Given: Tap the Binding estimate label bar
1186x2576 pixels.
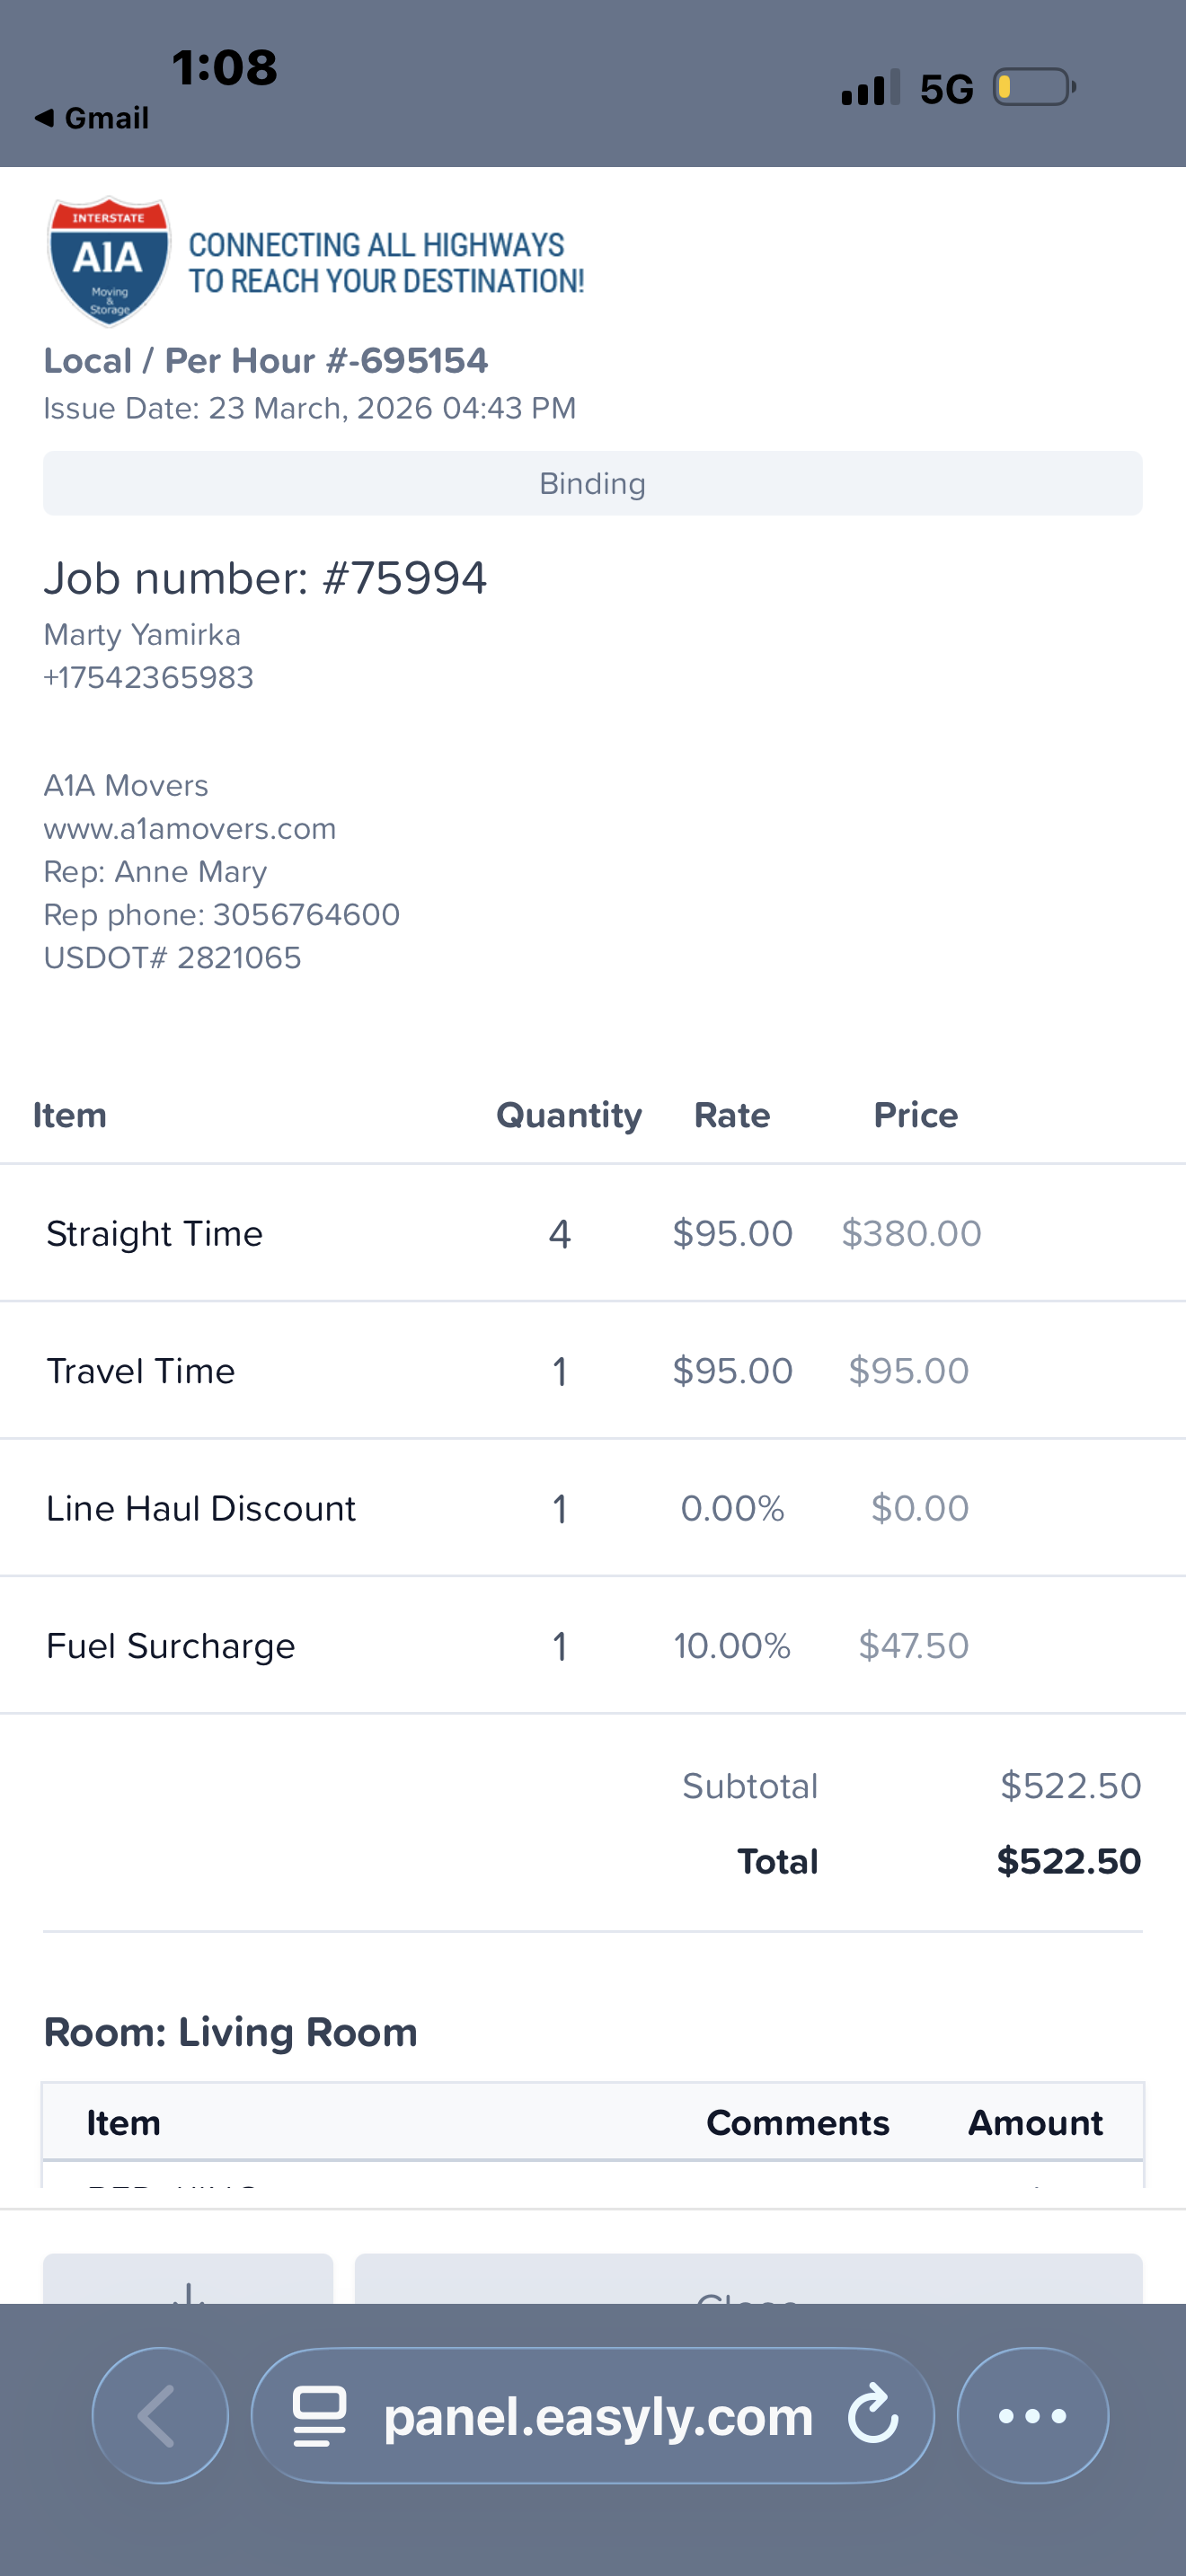Looking at the screenshot, I should pos(592,484).
